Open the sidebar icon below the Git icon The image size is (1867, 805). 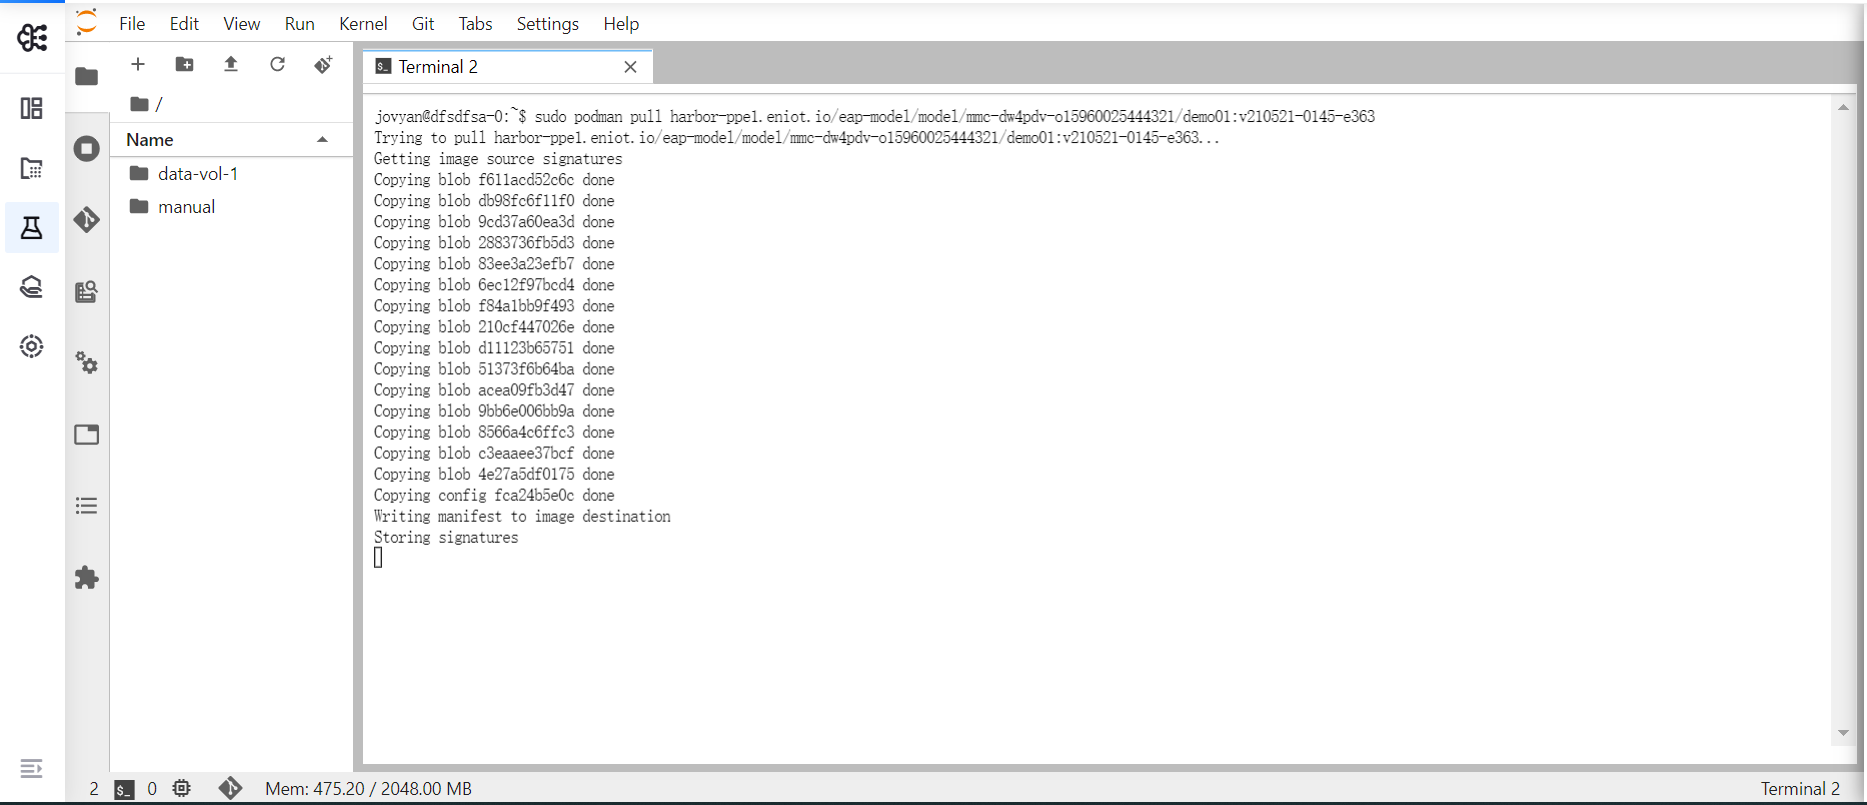87,291
